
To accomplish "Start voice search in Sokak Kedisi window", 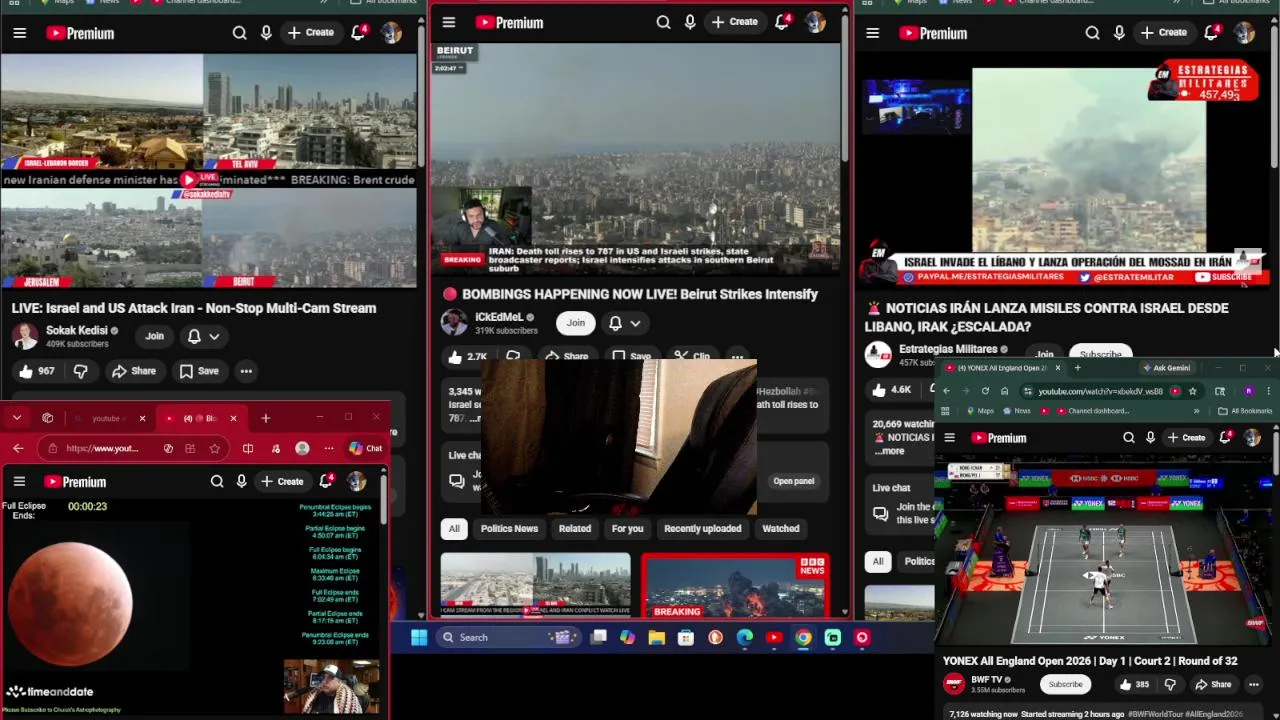I will coord(266,33).
